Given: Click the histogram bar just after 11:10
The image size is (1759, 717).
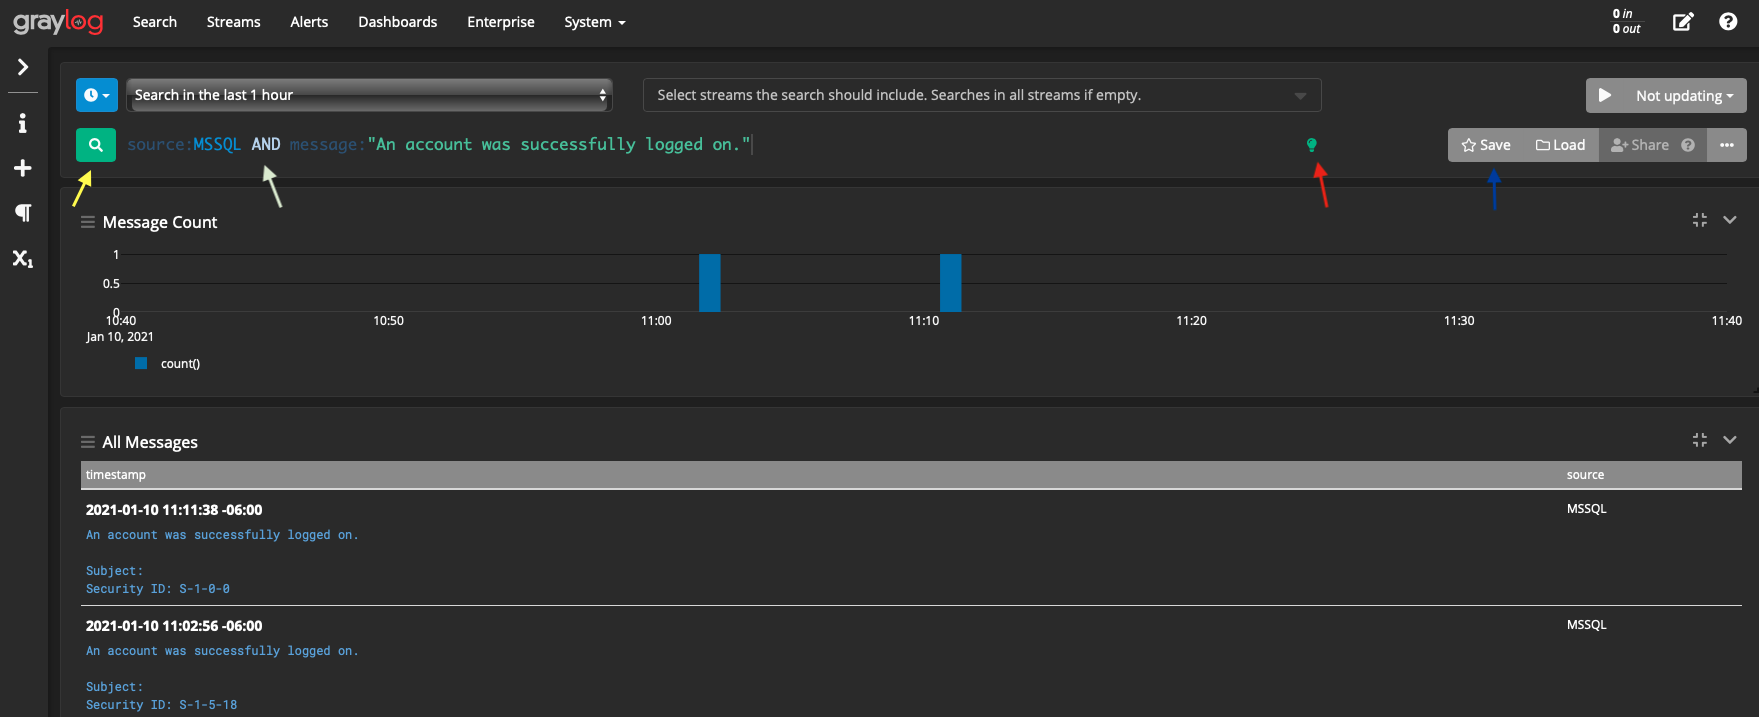Looking at the screenshot, I should click(951, 283).
